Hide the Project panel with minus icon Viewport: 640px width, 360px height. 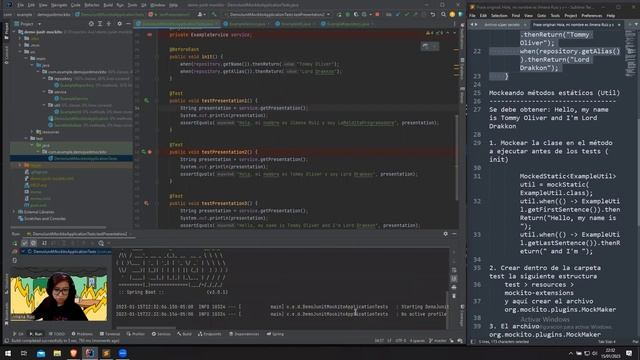coord(128,24)
